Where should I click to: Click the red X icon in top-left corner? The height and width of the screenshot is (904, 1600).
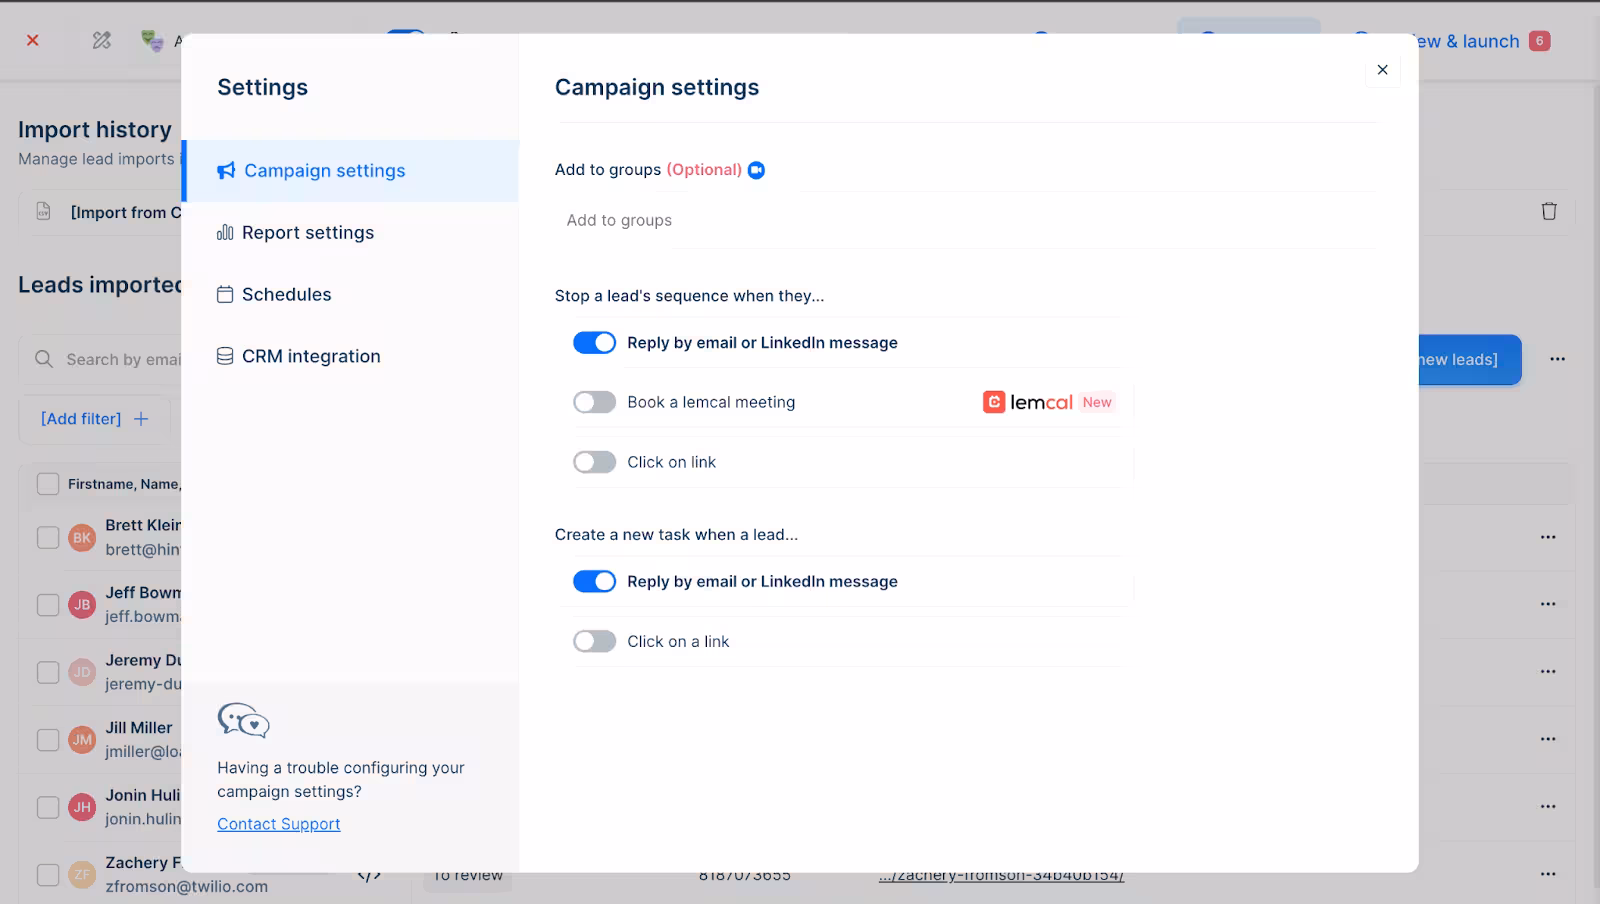[x=33, y=40]
